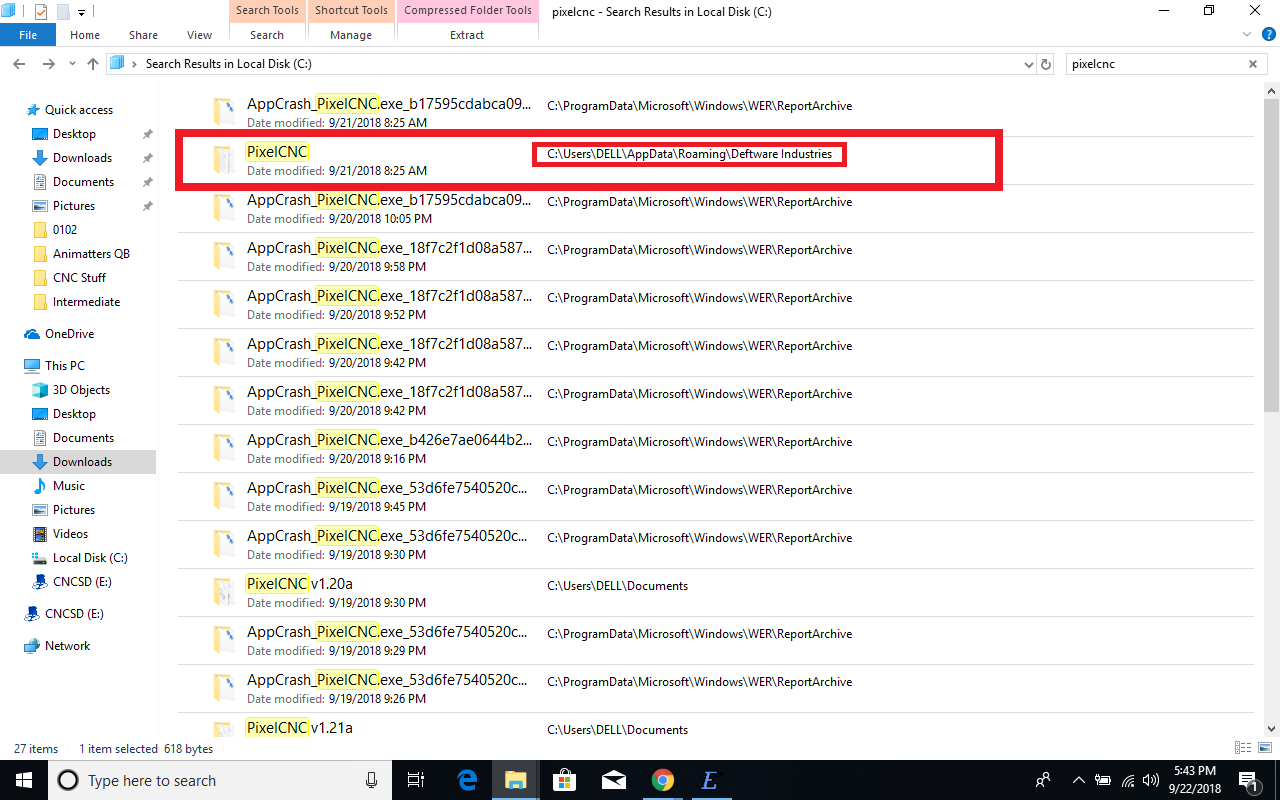This screenshot has width=1280, height=800.
Task: Click the Cortana microphone icon
Action: pyautogui.click(x=372, y=780)
